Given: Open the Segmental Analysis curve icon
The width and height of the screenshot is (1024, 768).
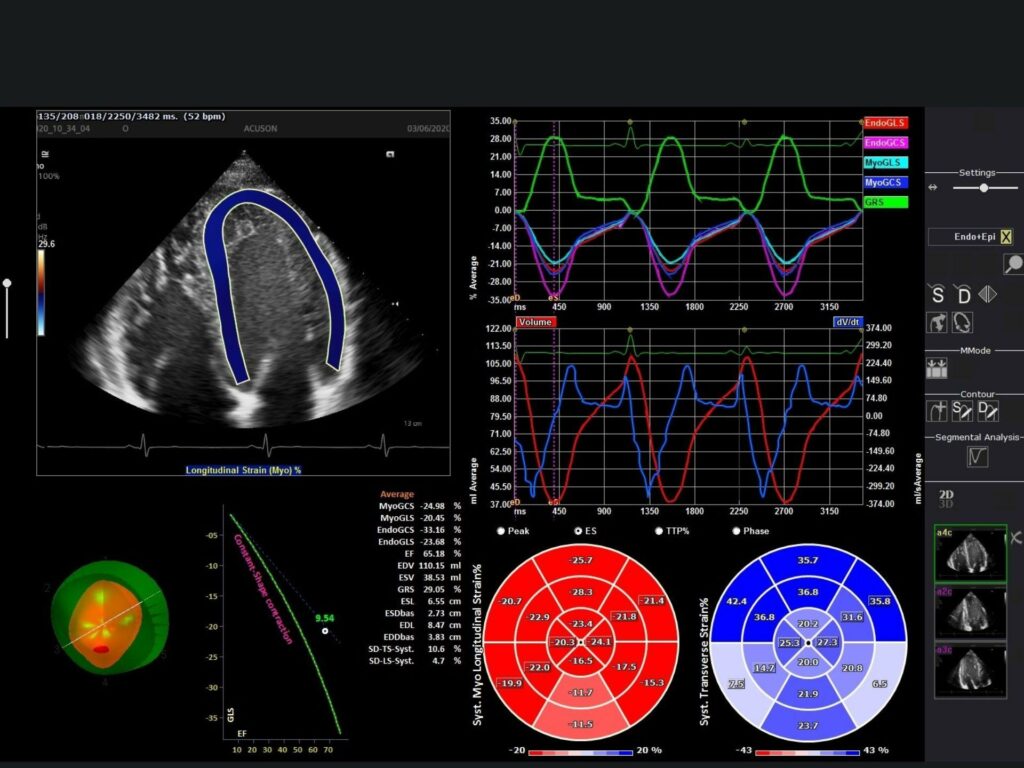Looking at the screenshot, I should 977,457.
